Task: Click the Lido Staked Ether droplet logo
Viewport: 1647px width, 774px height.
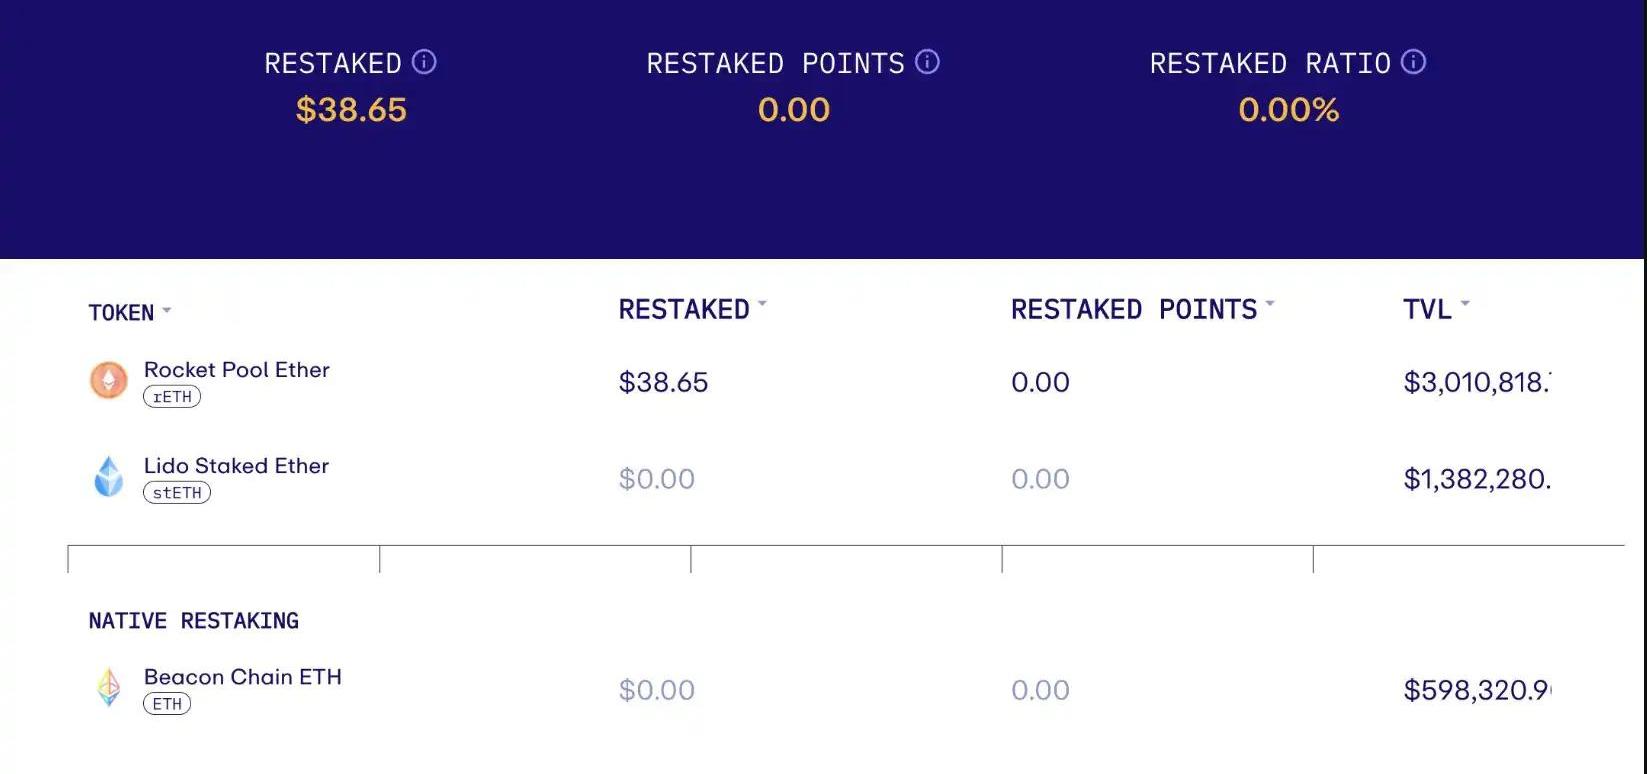Action: tap(109, 476)
